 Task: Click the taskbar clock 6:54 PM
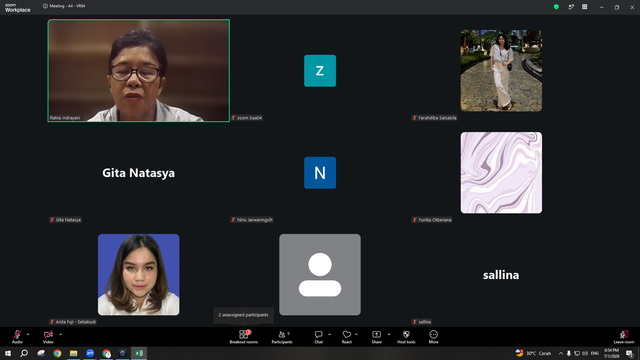pos(611,353)
